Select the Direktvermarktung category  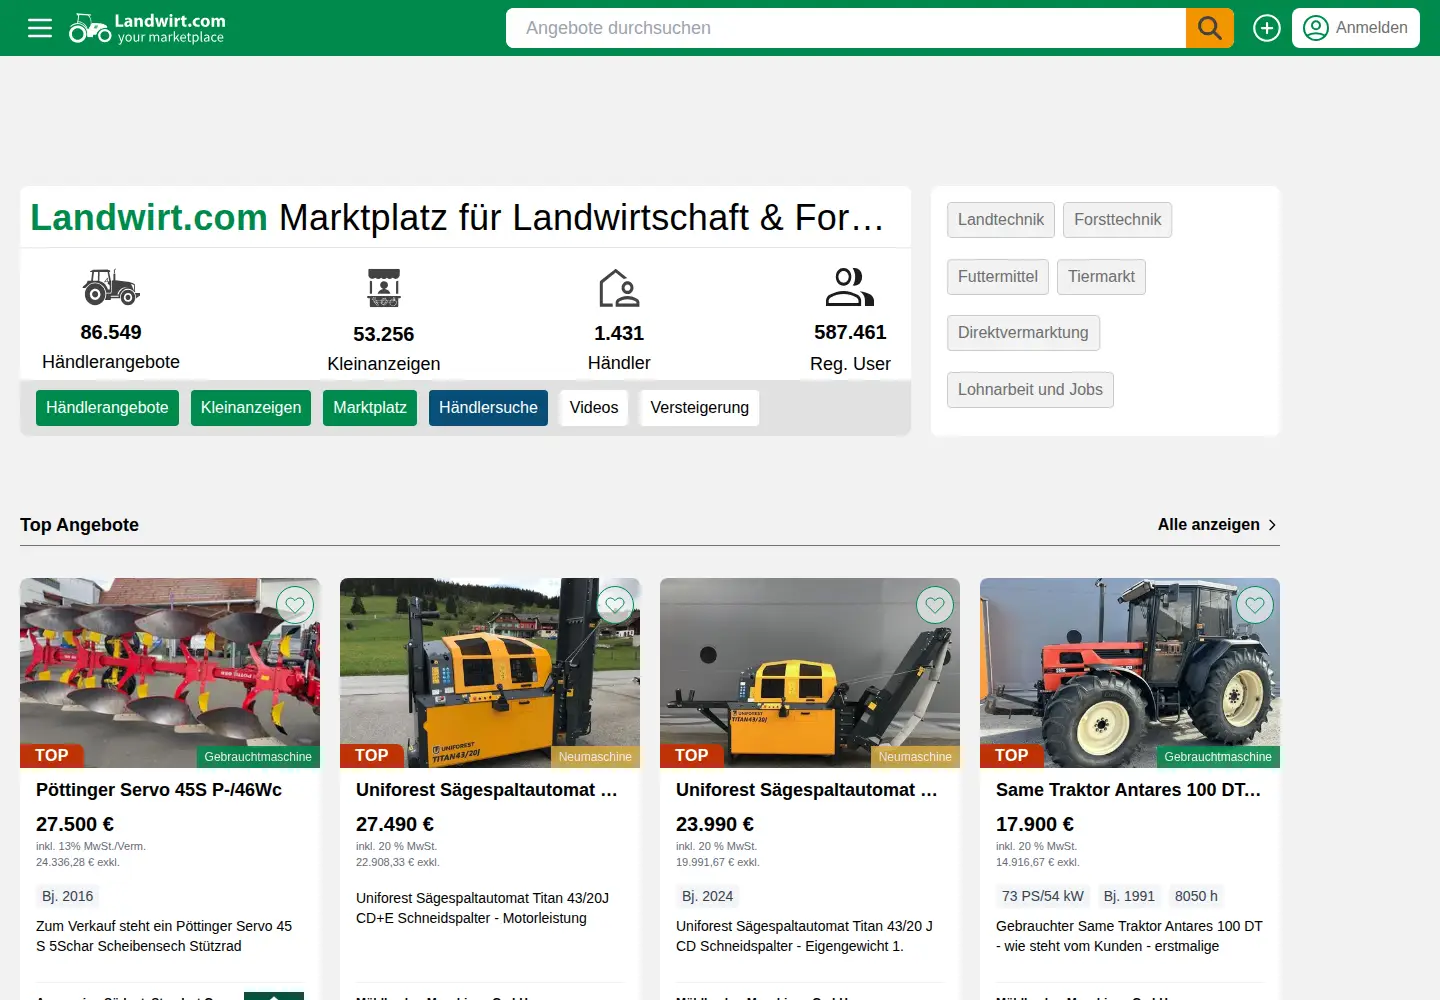(x=1023, y=333)
